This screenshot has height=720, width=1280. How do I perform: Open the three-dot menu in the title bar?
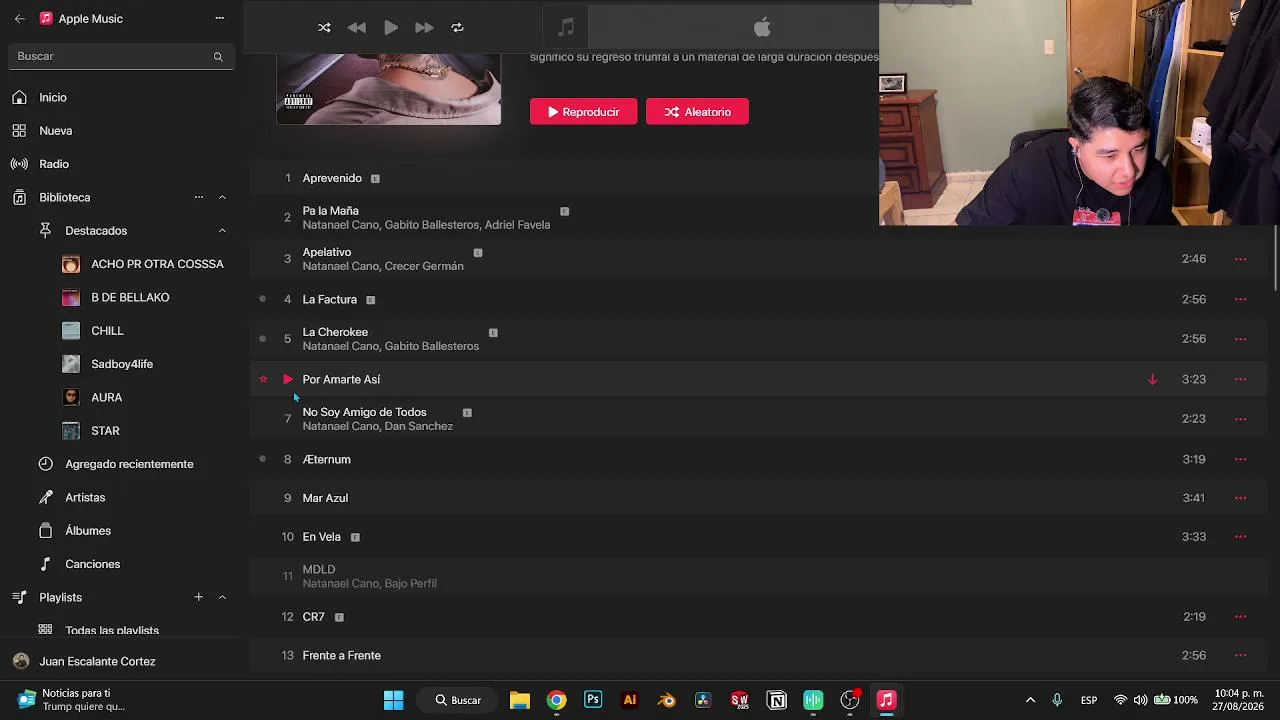(220, 18)
